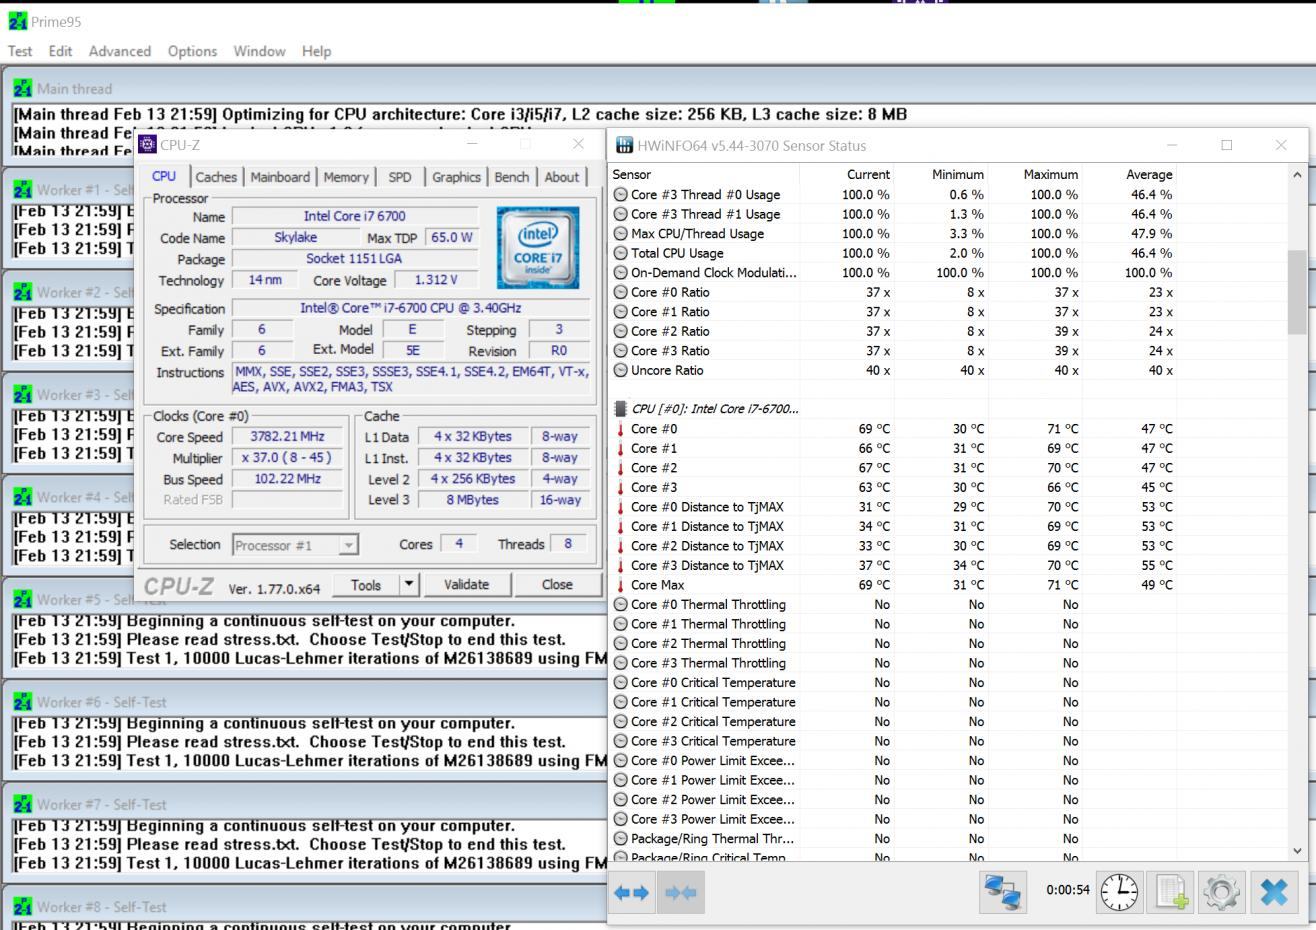Click the Tools button in CPU-Z
This screenshot has width=1316, height=930.
(366, 585)
